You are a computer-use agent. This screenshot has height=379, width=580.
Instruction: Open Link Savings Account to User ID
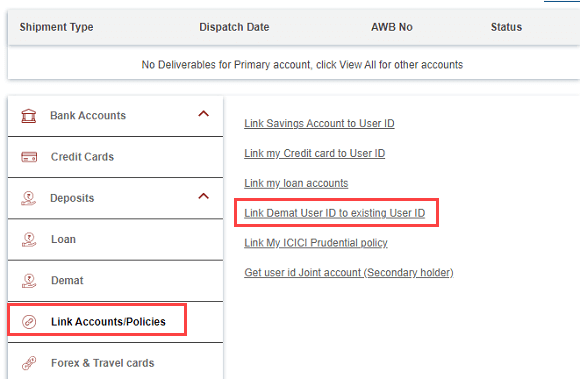click(319, 123)
